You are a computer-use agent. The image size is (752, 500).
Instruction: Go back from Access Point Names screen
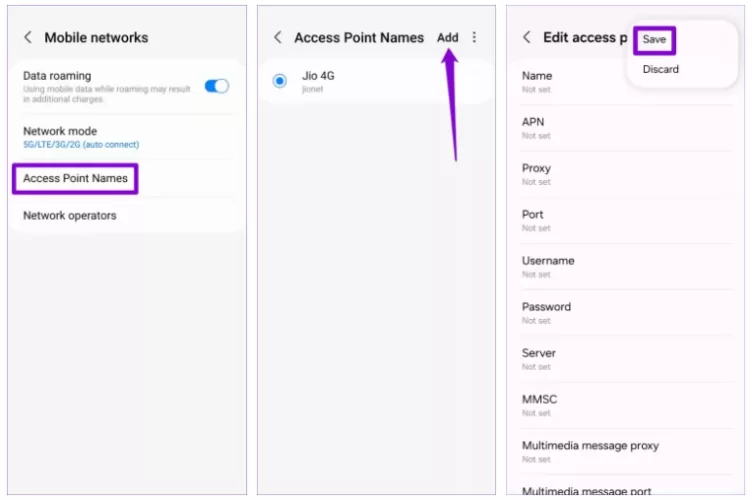click(278, 38)
